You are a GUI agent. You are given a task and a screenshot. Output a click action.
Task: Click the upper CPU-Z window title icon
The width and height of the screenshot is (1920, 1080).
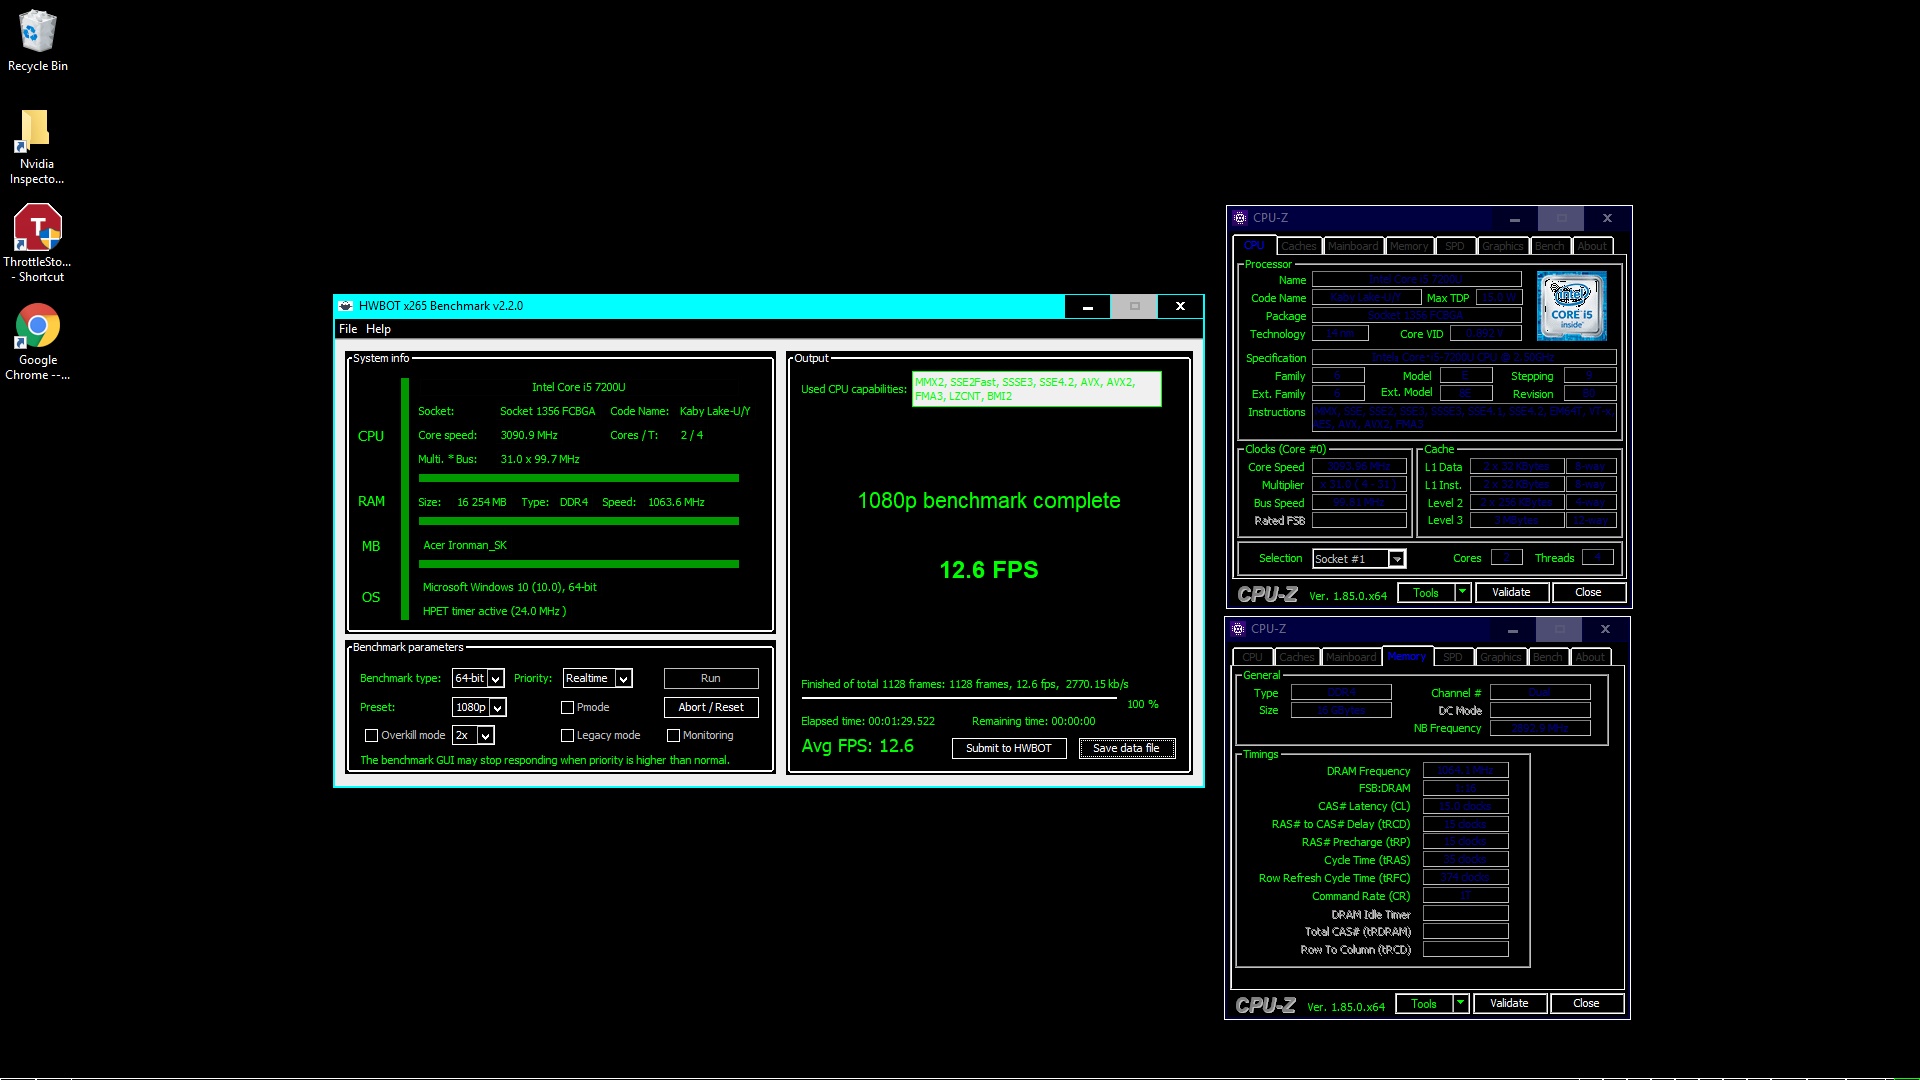click(x=1240, y=218)
